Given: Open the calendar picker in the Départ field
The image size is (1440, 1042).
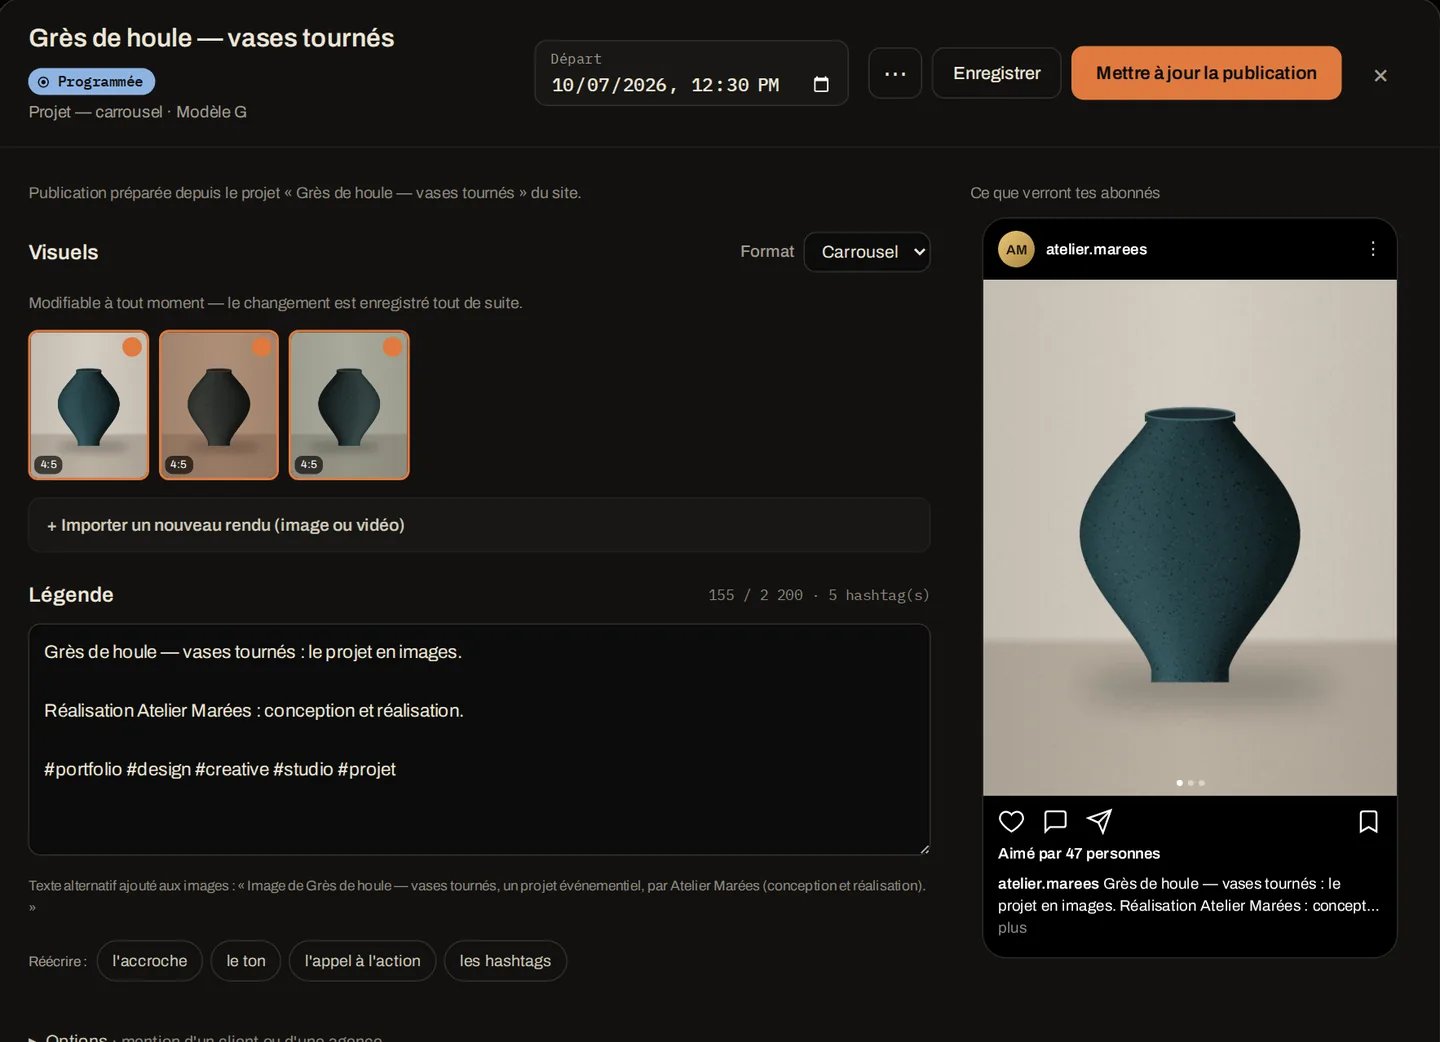Looking at the screenshot, I should pos(821,85).
